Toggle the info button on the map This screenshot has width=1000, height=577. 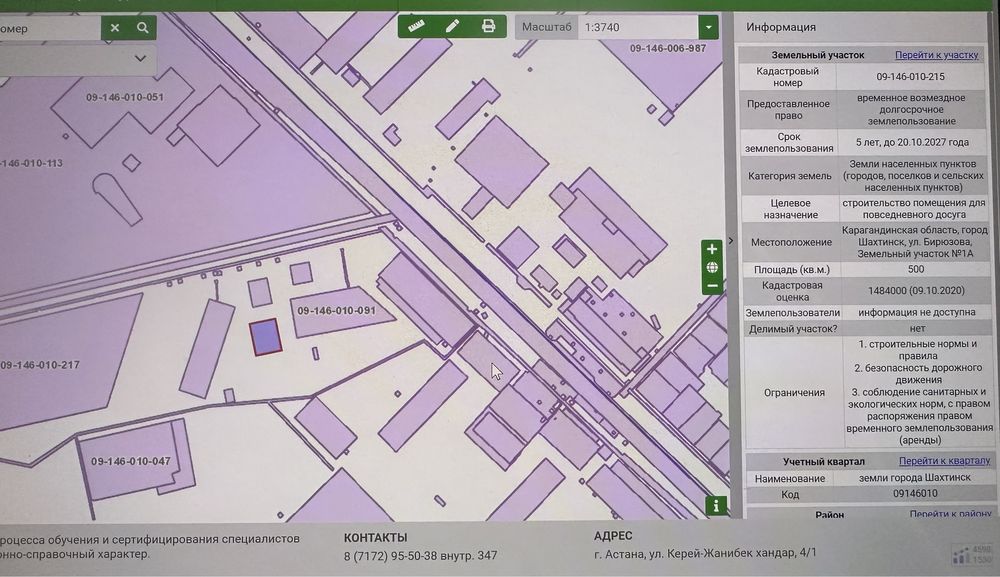(x=716, y=506)
